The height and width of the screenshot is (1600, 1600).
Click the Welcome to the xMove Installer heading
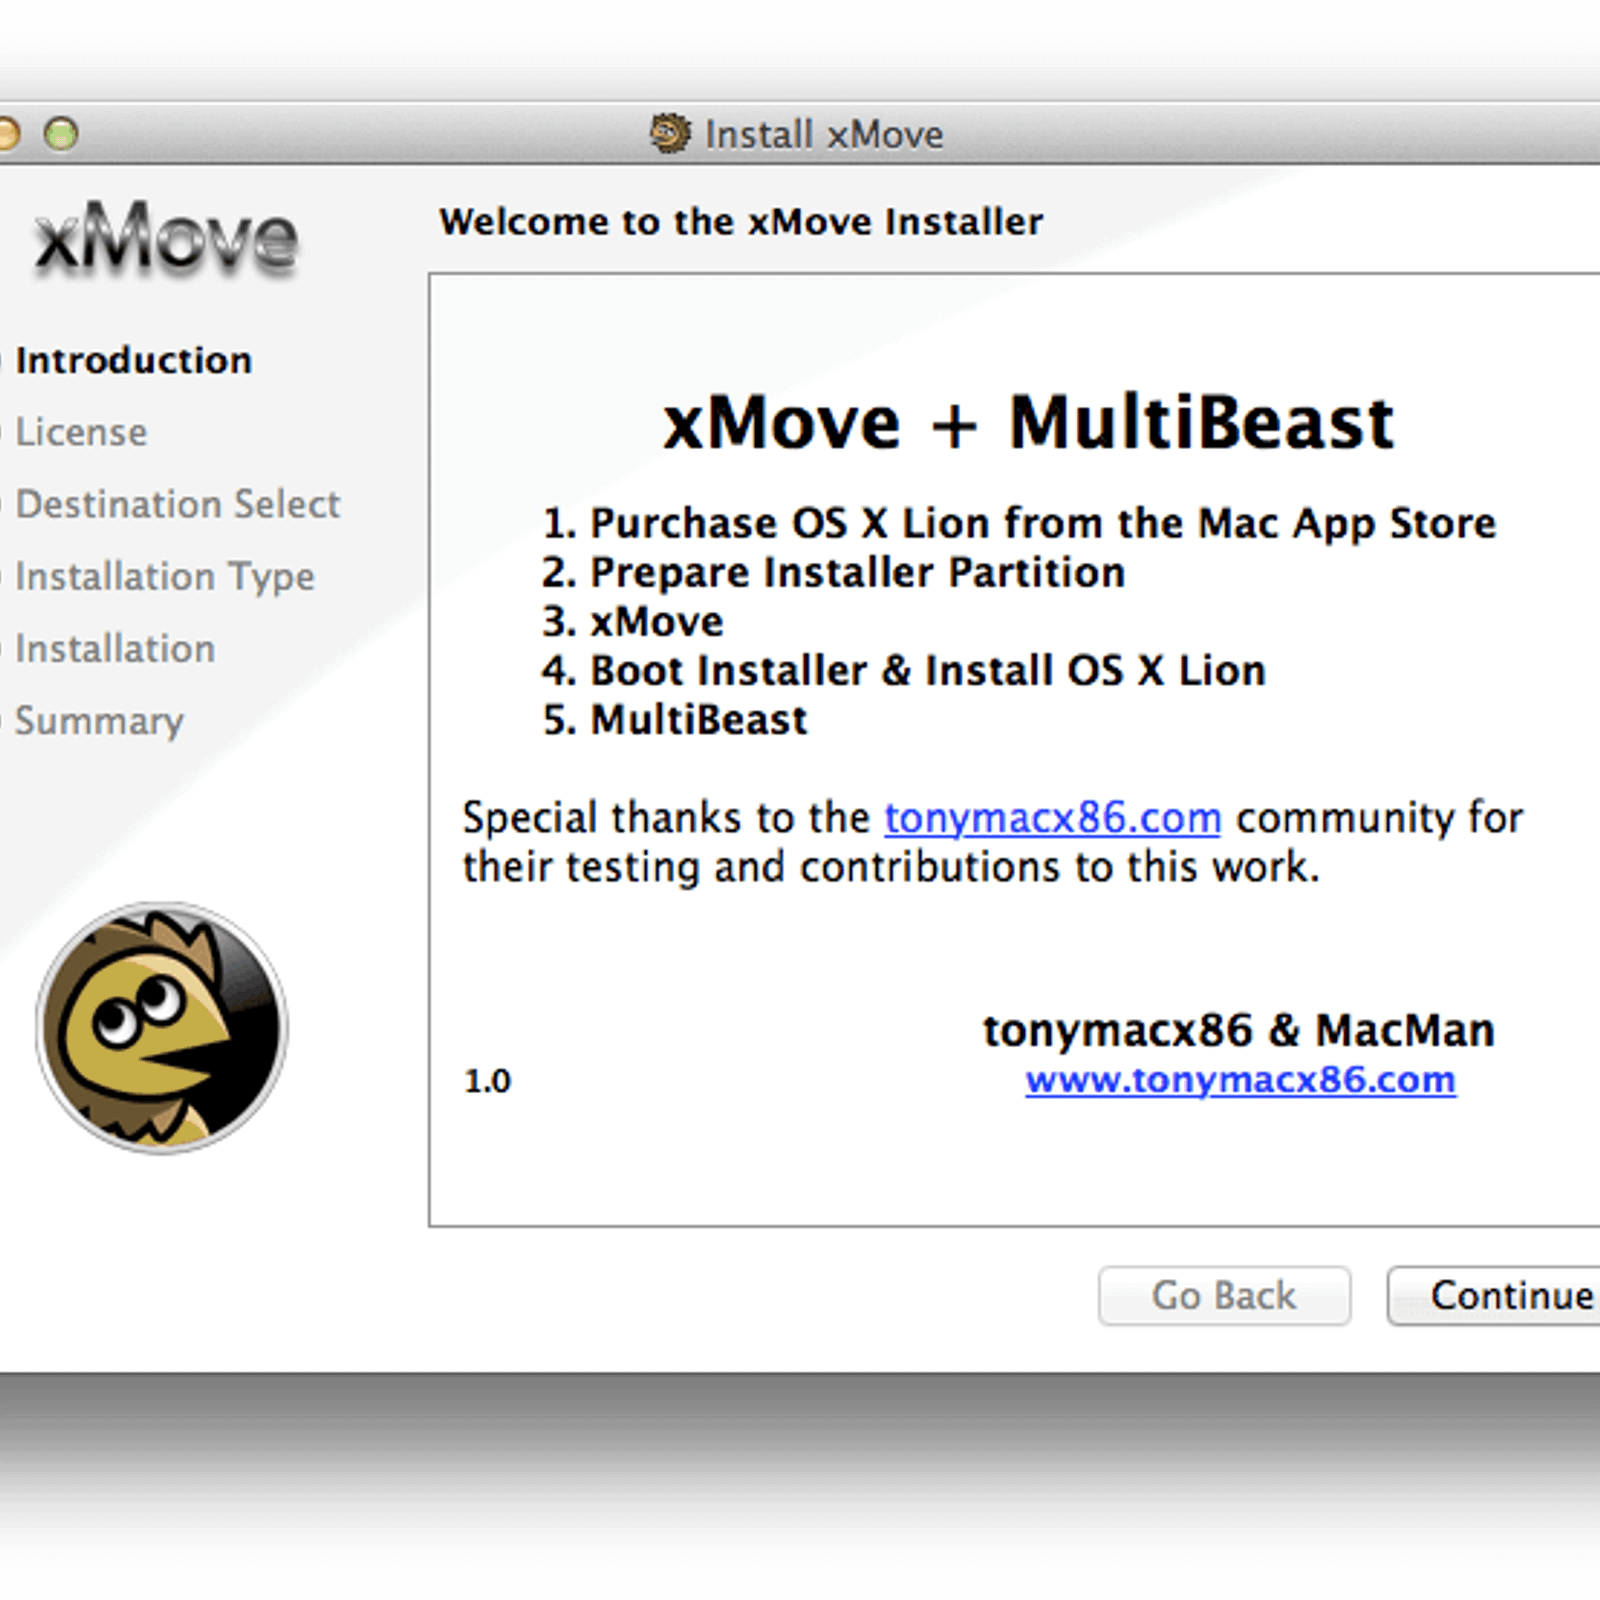click(741, 221)
